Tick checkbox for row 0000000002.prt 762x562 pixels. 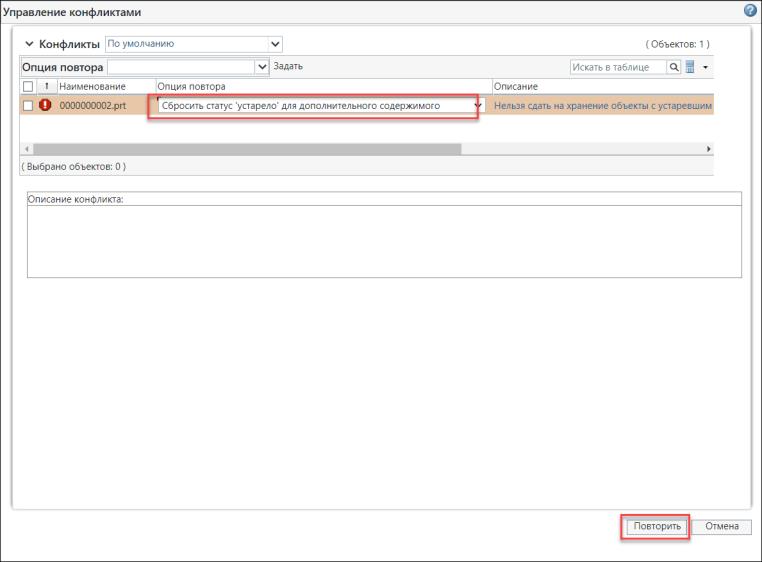coord(28,105)
